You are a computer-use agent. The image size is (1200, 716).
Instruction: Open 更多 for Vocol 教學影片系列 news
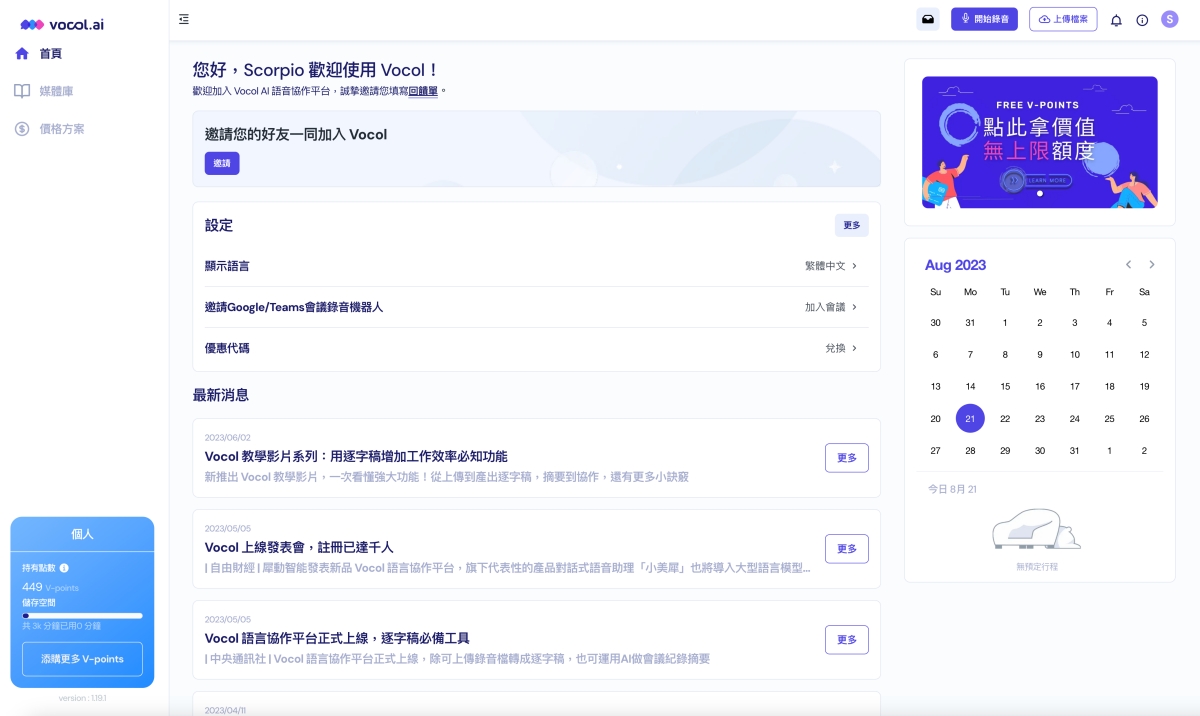click(x=847, y=458)
